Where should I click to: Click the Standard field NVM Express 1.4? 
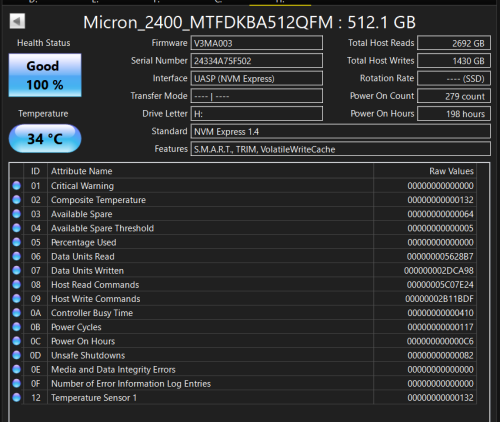click(x=341, y=131)
